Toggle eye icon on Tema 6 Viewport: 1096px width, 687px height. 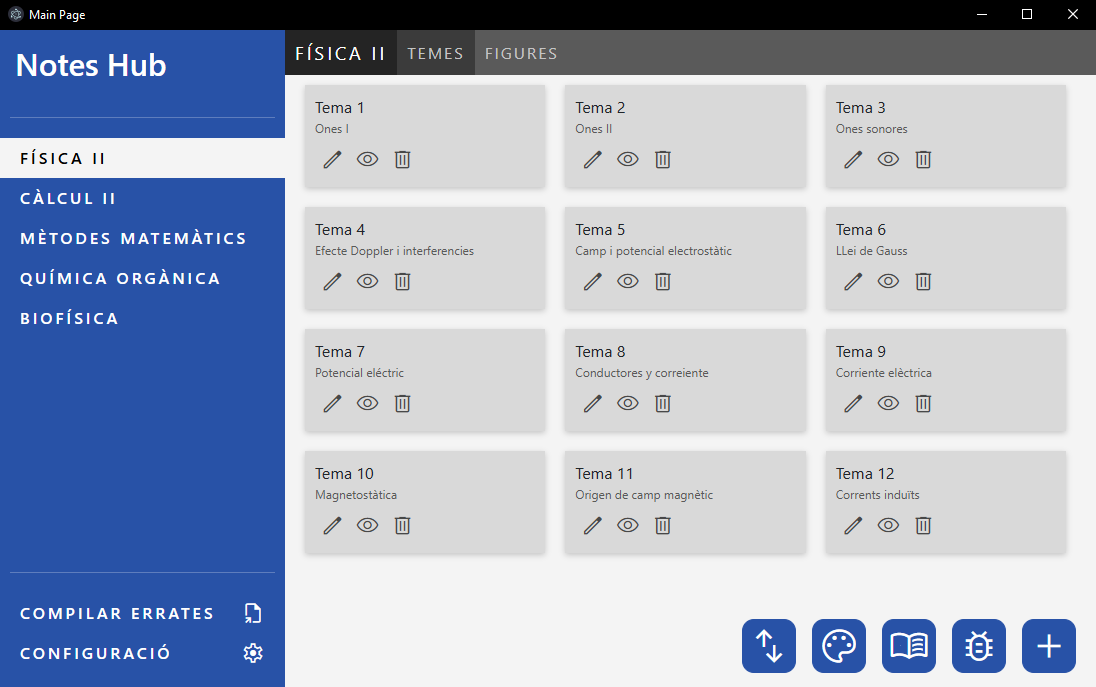888,282
